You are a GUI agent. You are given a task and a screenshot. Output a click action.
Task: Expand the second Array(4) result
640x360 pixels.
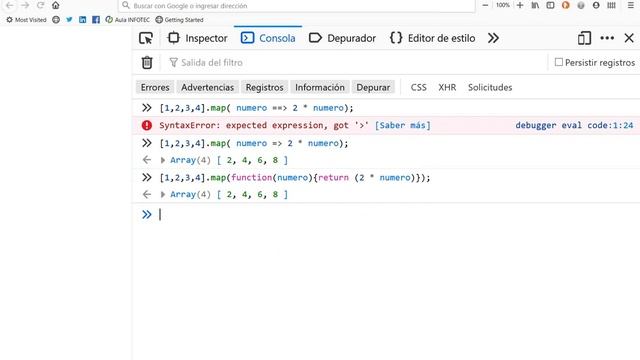163,194
